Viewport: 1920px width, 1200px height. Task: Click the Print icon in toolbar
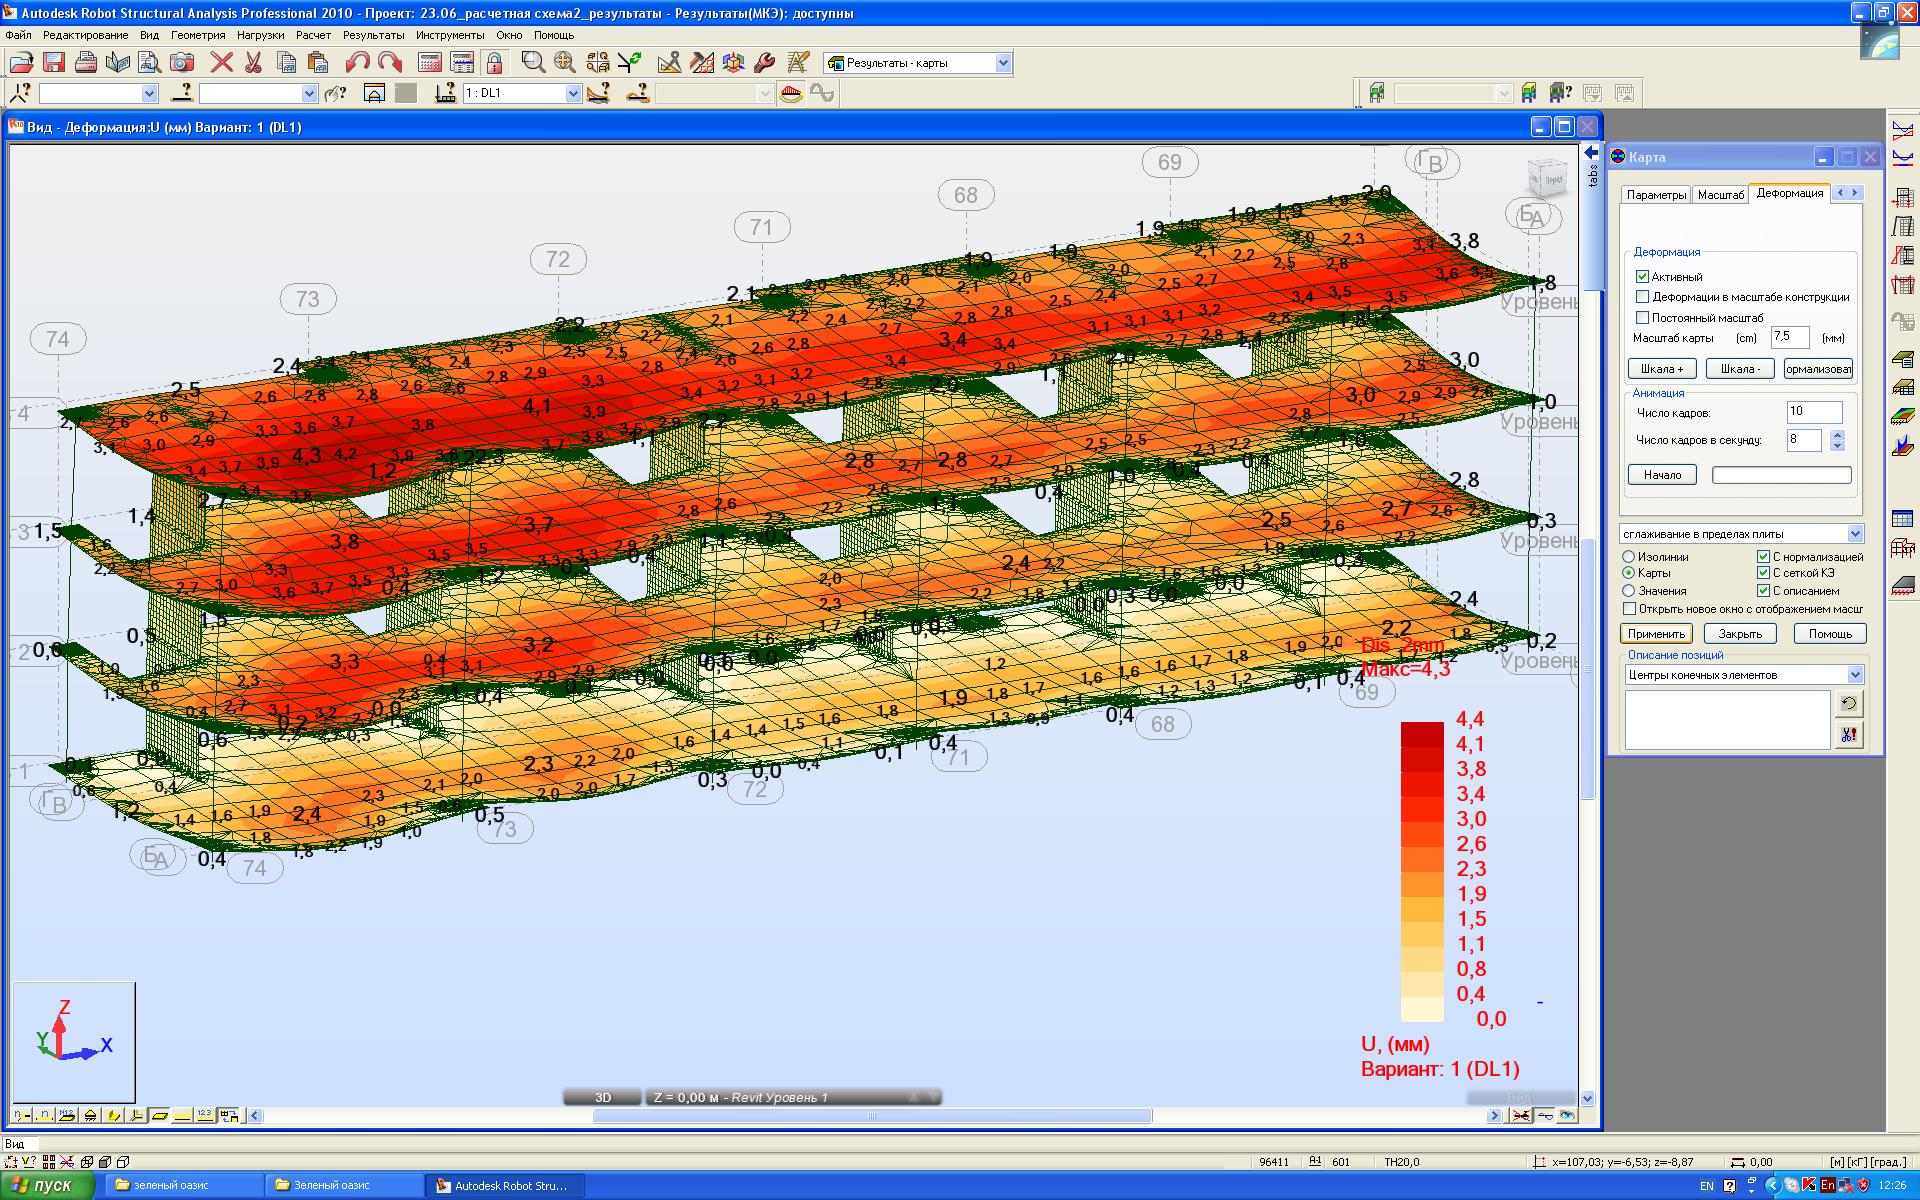click(86, 63)
